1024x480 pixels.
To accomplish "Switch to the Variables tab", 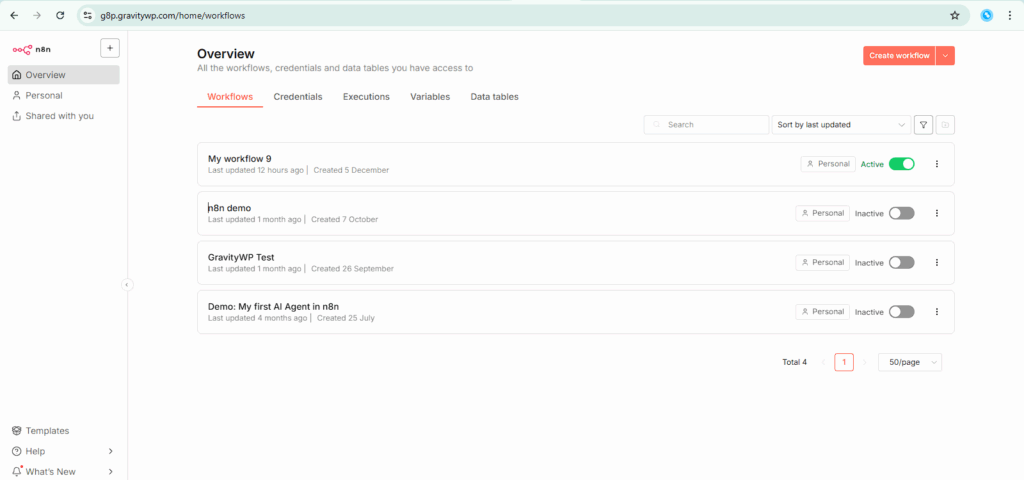I will [430, 97].
